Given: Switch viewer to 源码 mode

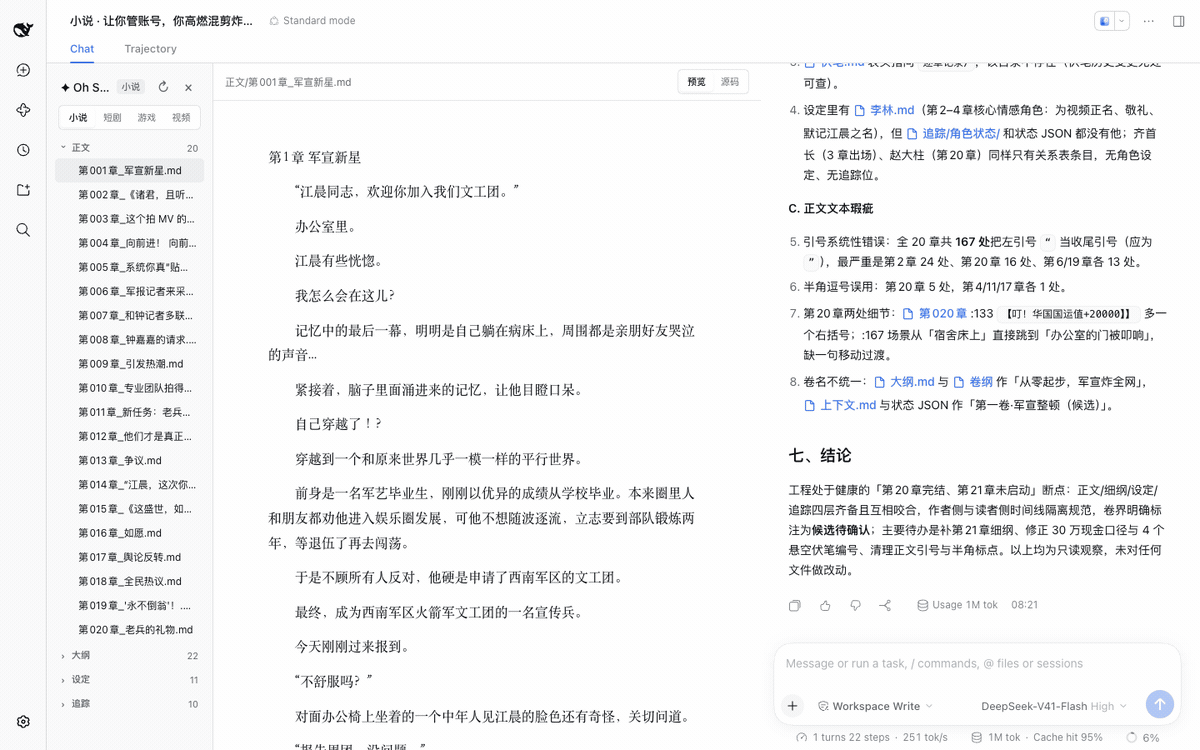Looking at the screenshot, I should click(730, 82).
